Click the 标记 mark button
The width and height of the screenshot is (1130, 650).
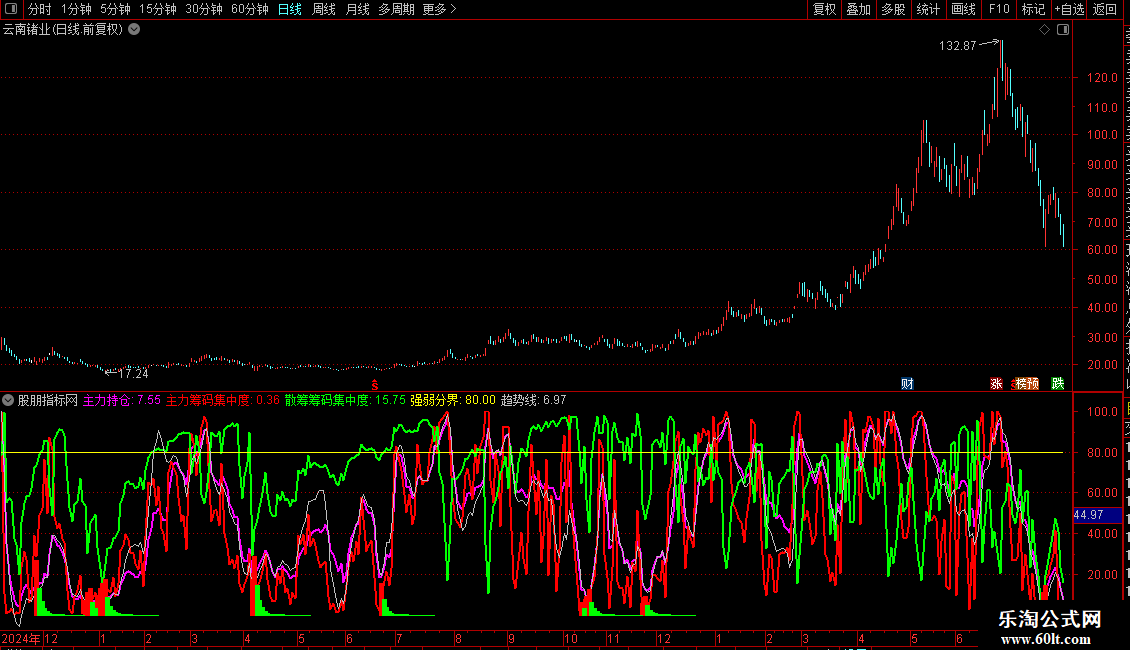click(x=1033, y=9)
